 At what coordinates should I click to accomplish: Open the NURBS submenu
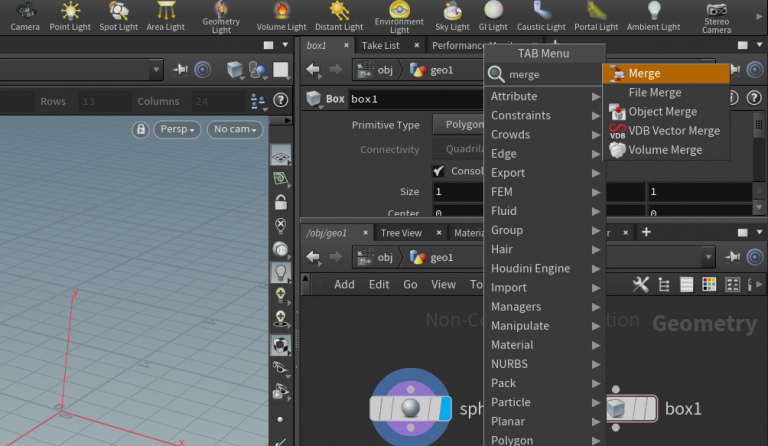(x=545, y=364)
